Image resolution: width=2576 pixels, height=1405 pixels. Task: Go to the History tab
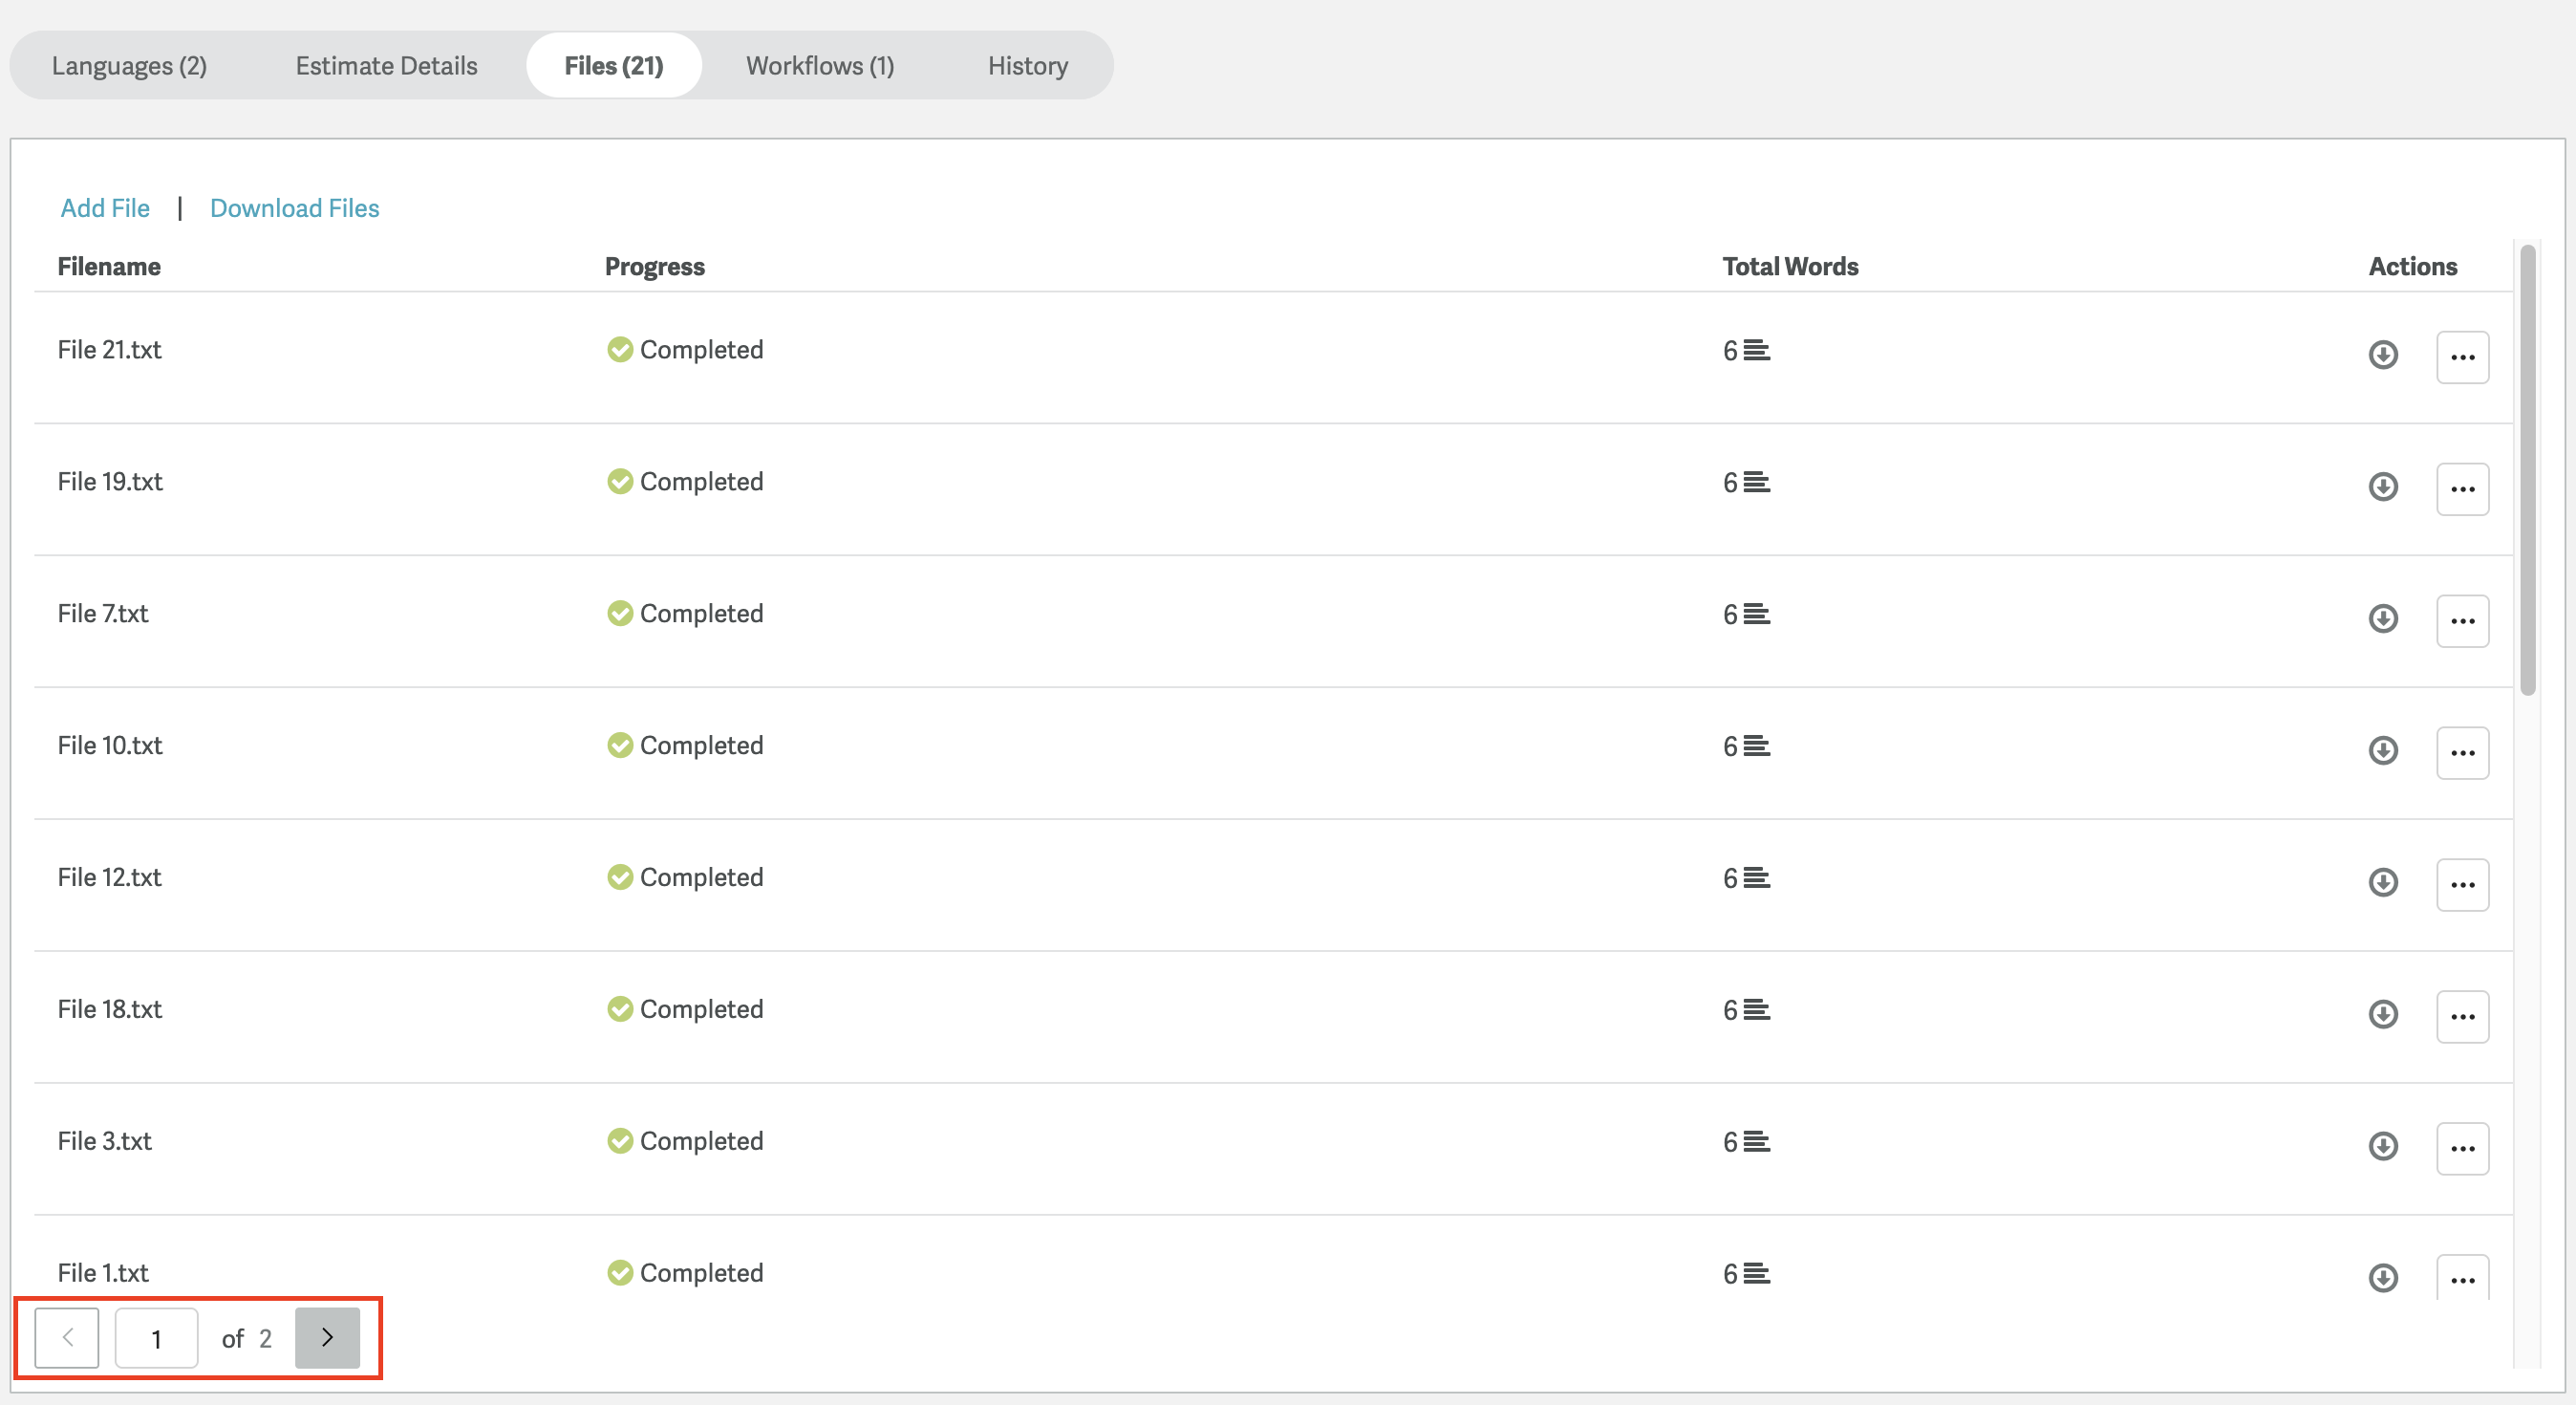click(1027, 66)
